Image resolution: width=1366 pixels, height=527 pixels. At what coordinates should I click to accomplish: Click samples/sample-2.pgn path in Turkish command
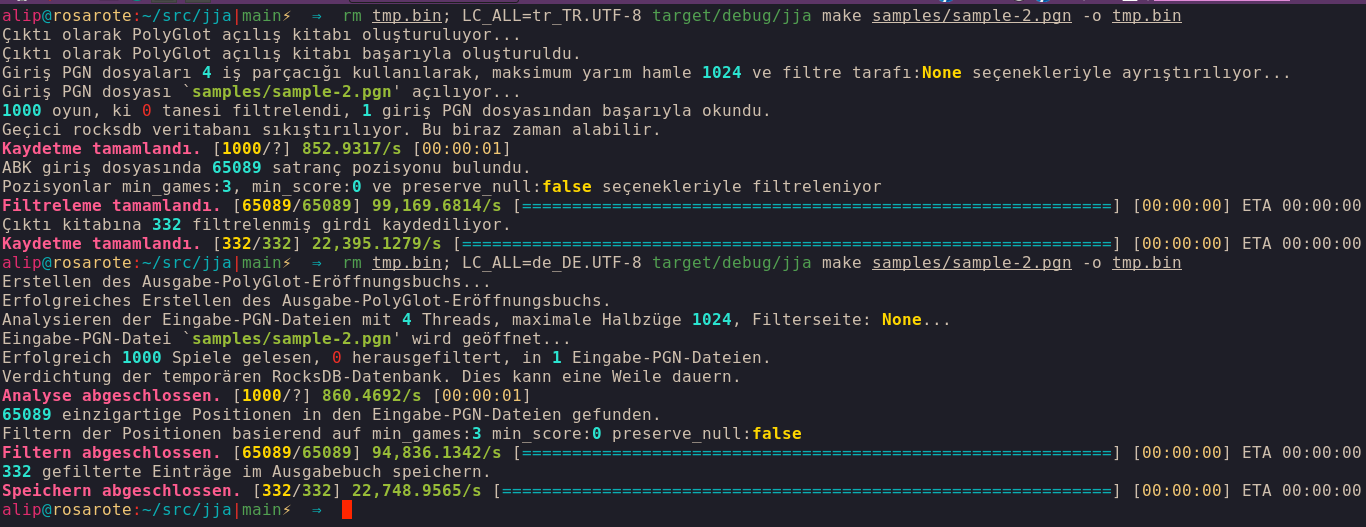coord(971,16)
